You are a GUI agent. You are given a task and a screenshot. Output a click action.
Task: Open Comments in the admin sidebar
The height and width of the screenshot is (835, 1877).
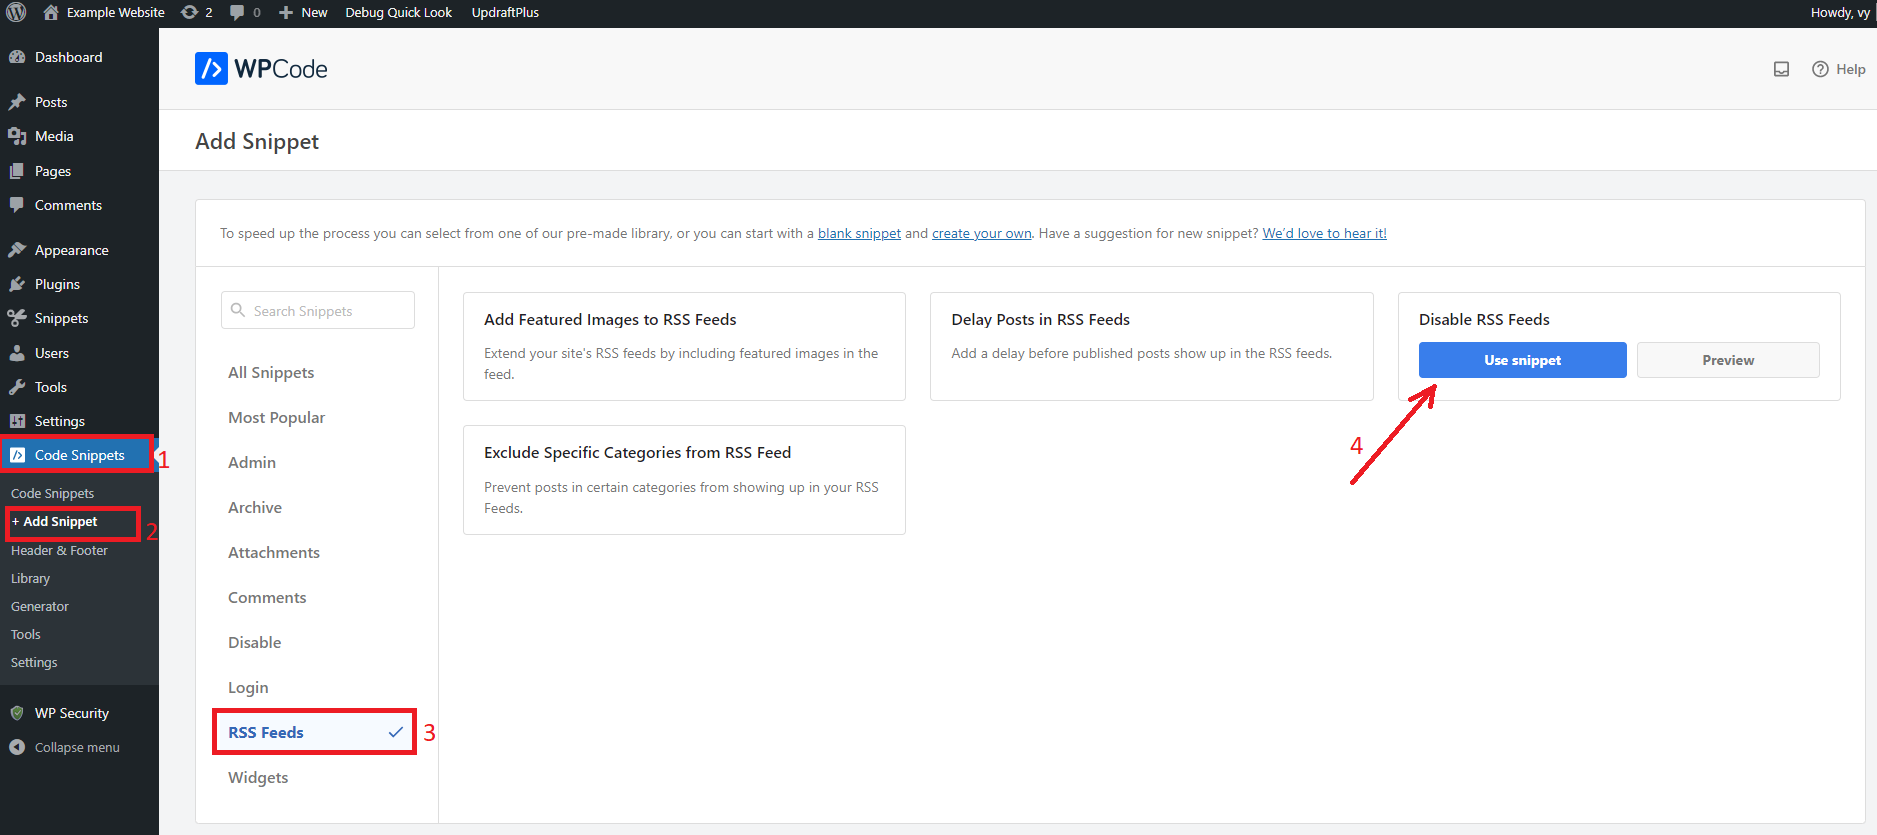pyautogui.click(x=79, y=205)
